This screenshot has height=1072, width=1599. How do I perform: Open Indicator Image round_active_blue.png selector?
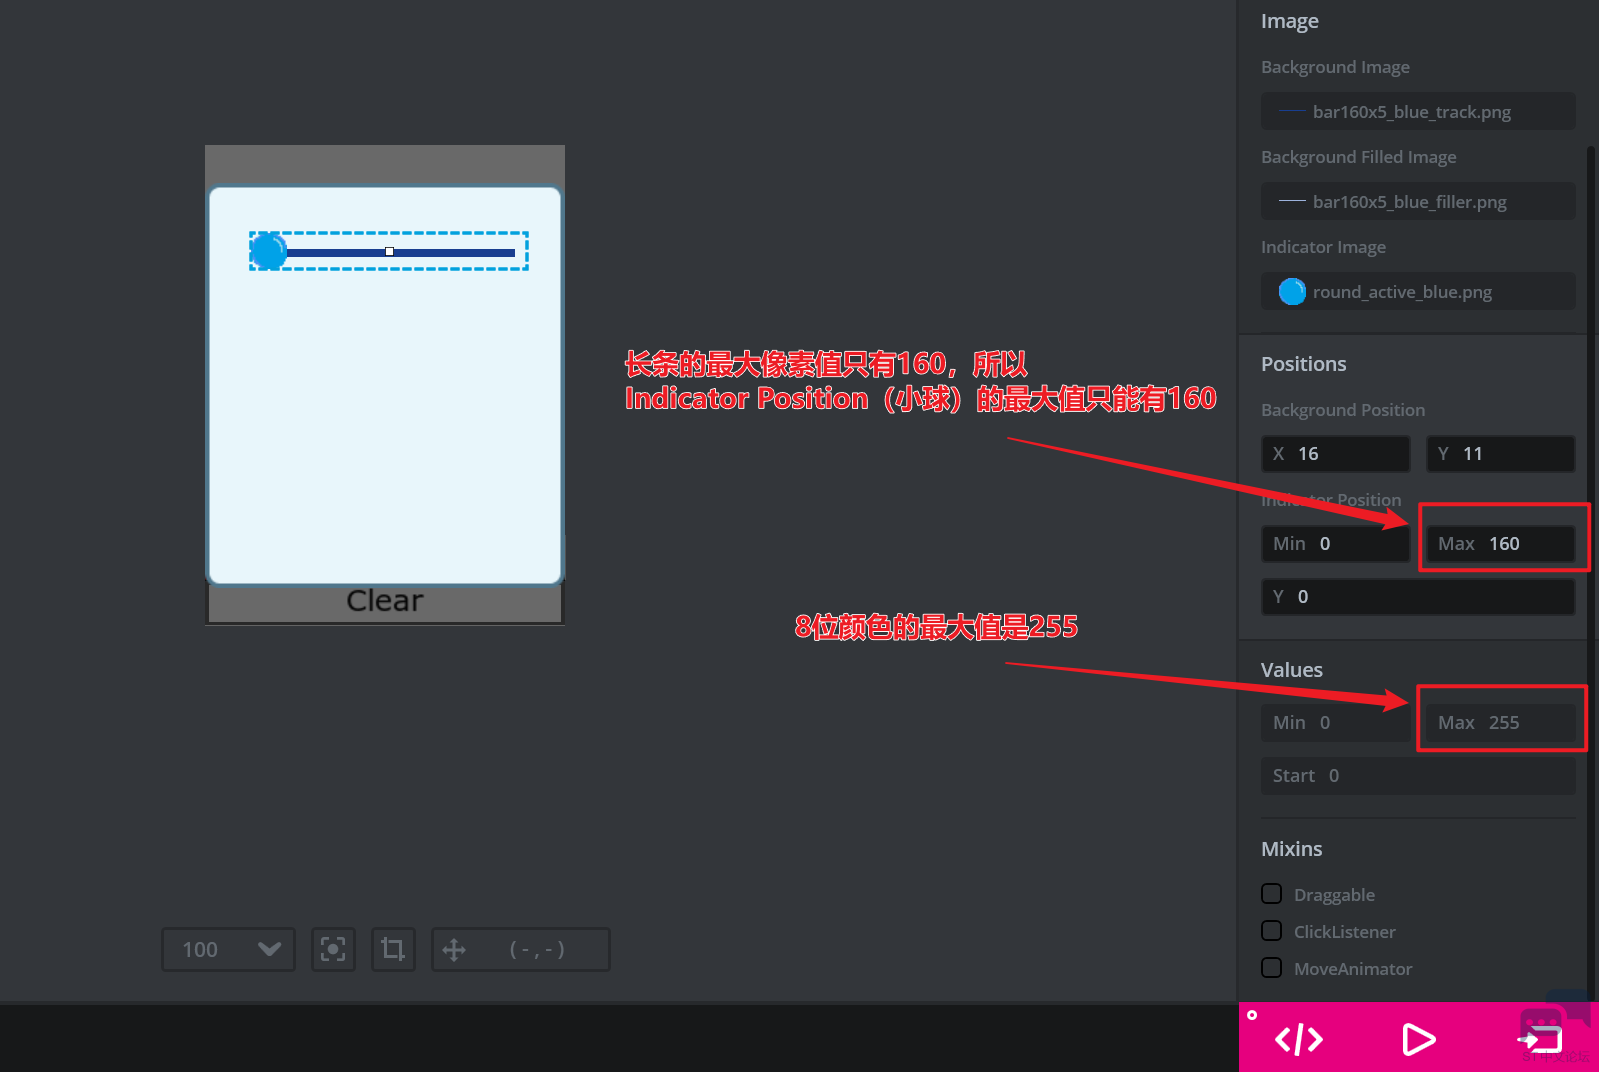click(x=1417, y=292)
